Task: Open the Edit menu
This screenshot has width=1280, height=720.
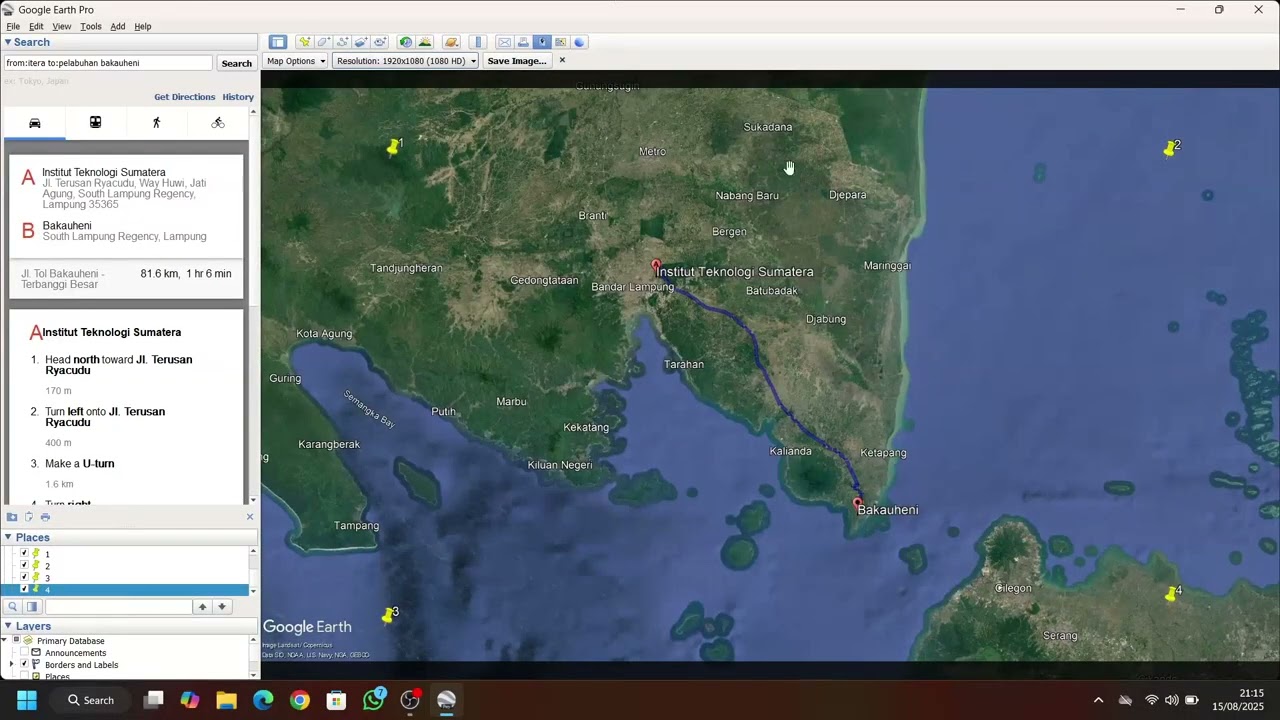Action: 36,26
